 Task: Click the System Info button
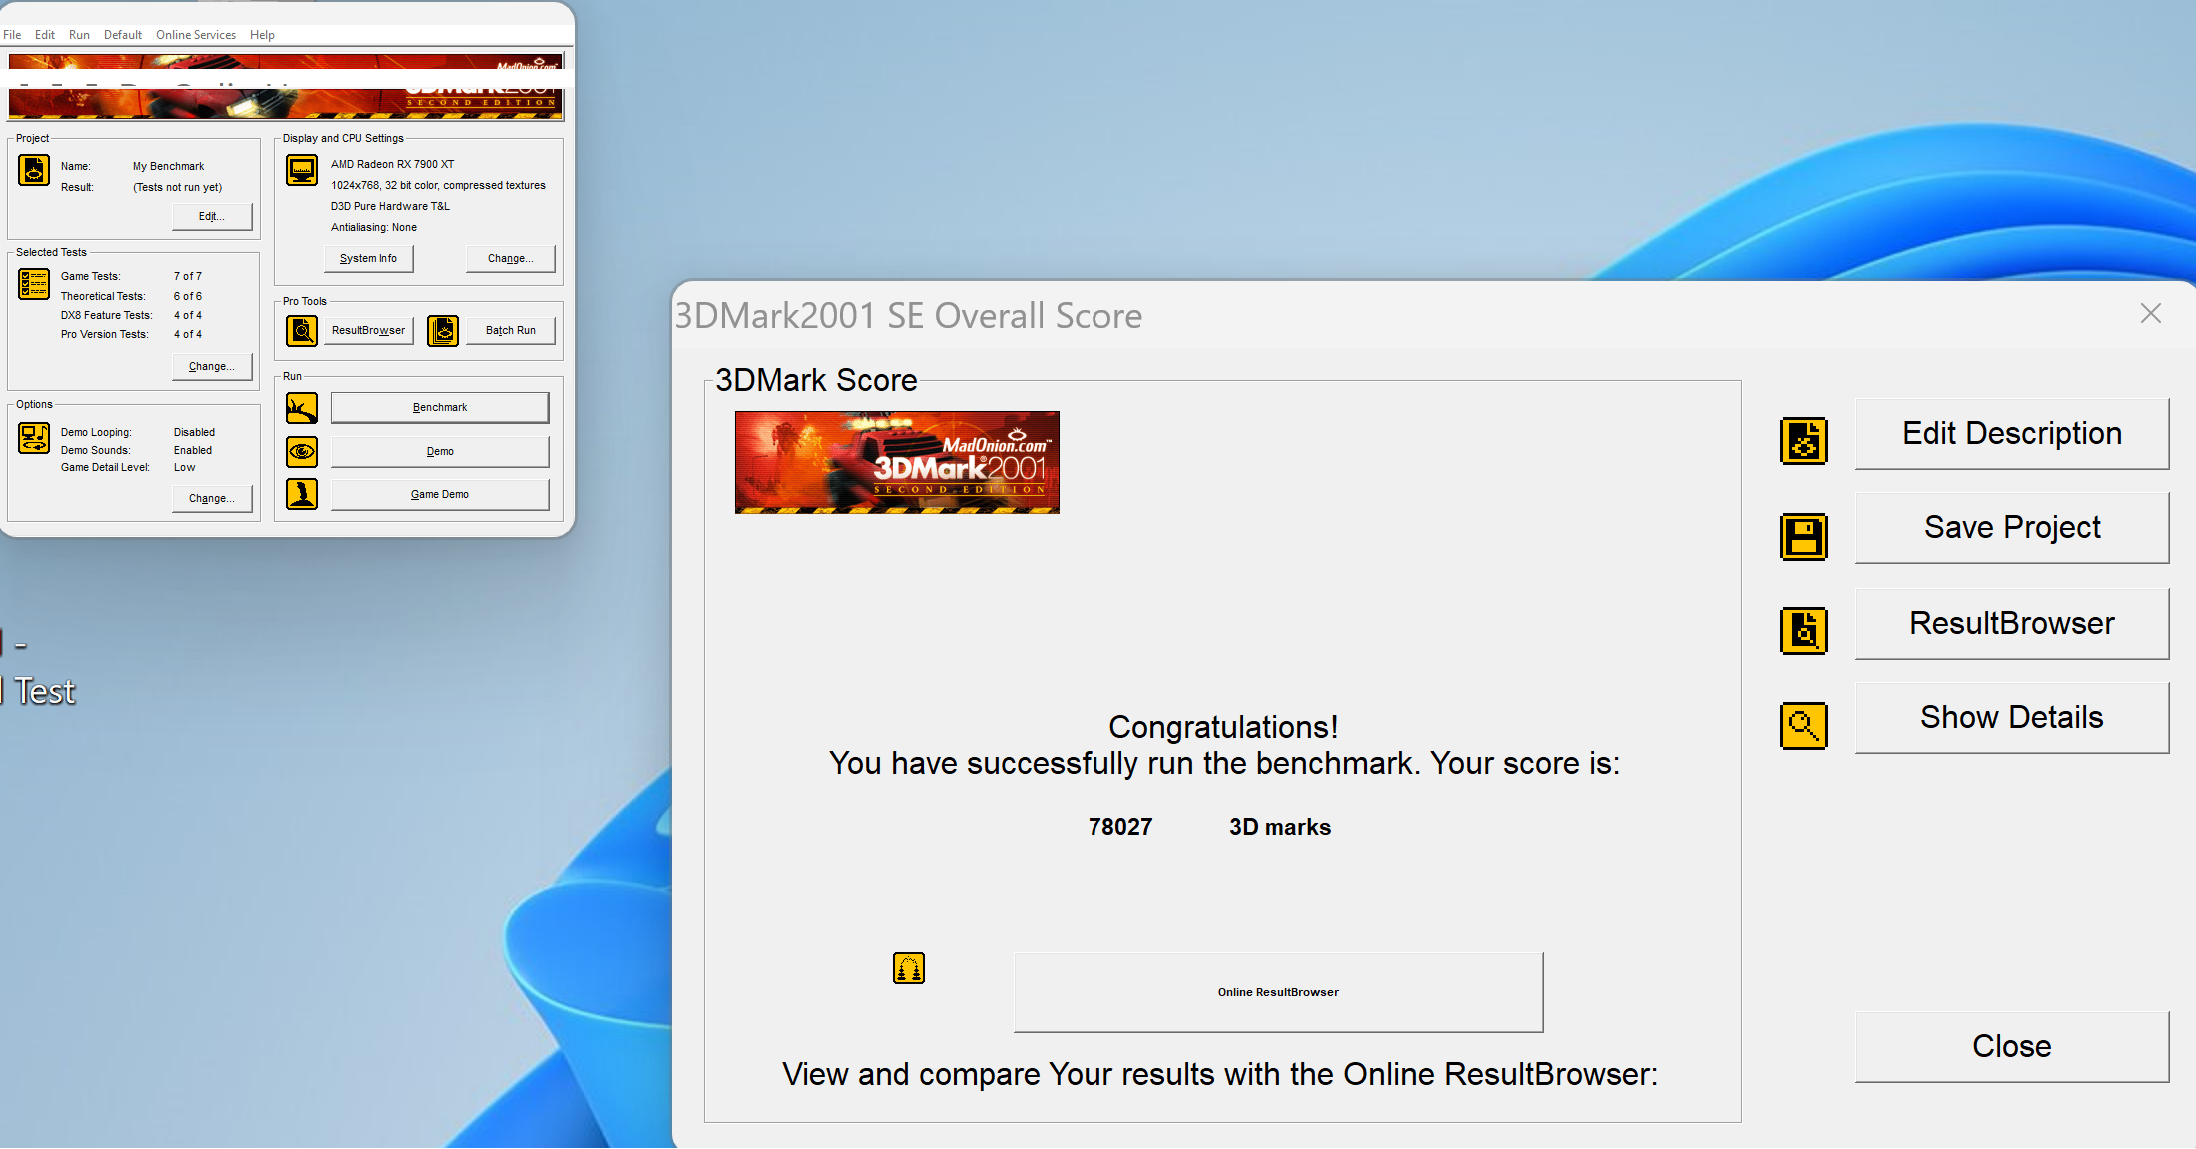368,258
